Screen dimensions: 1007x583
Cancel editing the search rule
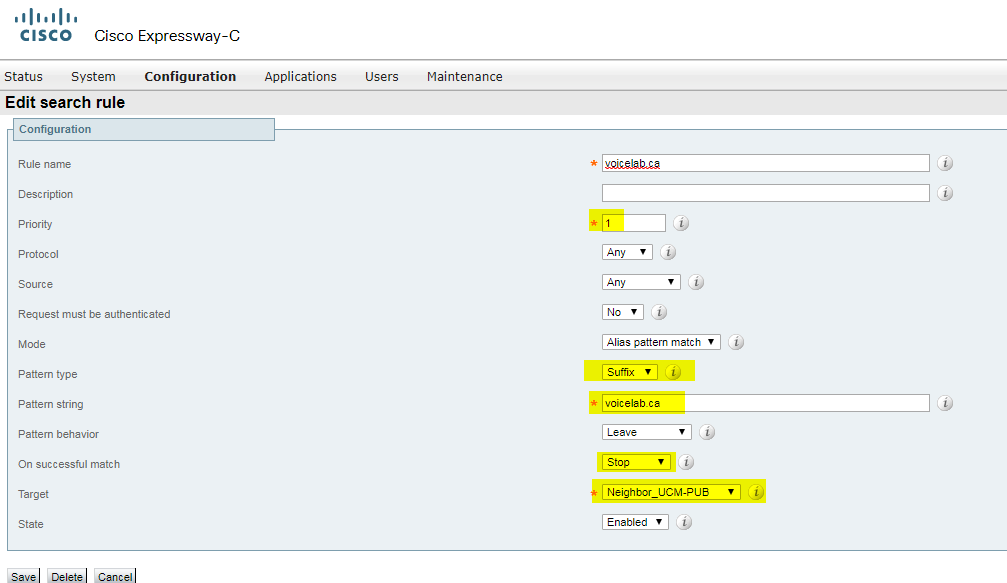(x=115, y=576)
